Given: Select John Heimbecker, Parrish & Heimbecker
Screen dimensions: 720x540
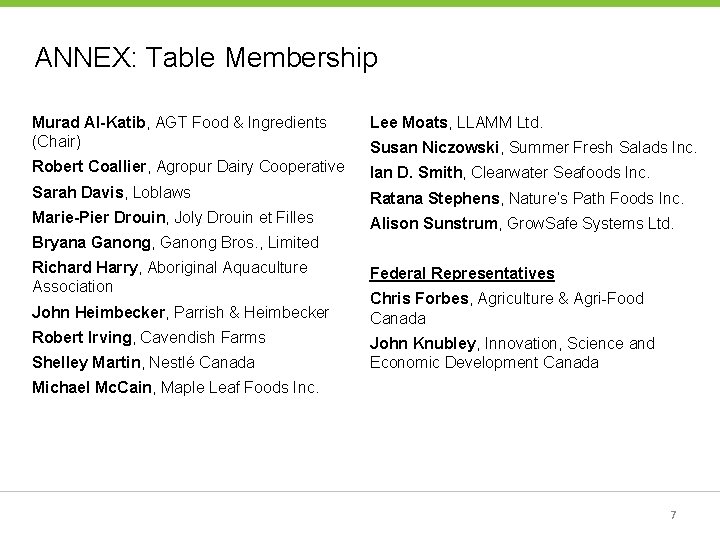Looking at the screenshot, I should (180, 312).
